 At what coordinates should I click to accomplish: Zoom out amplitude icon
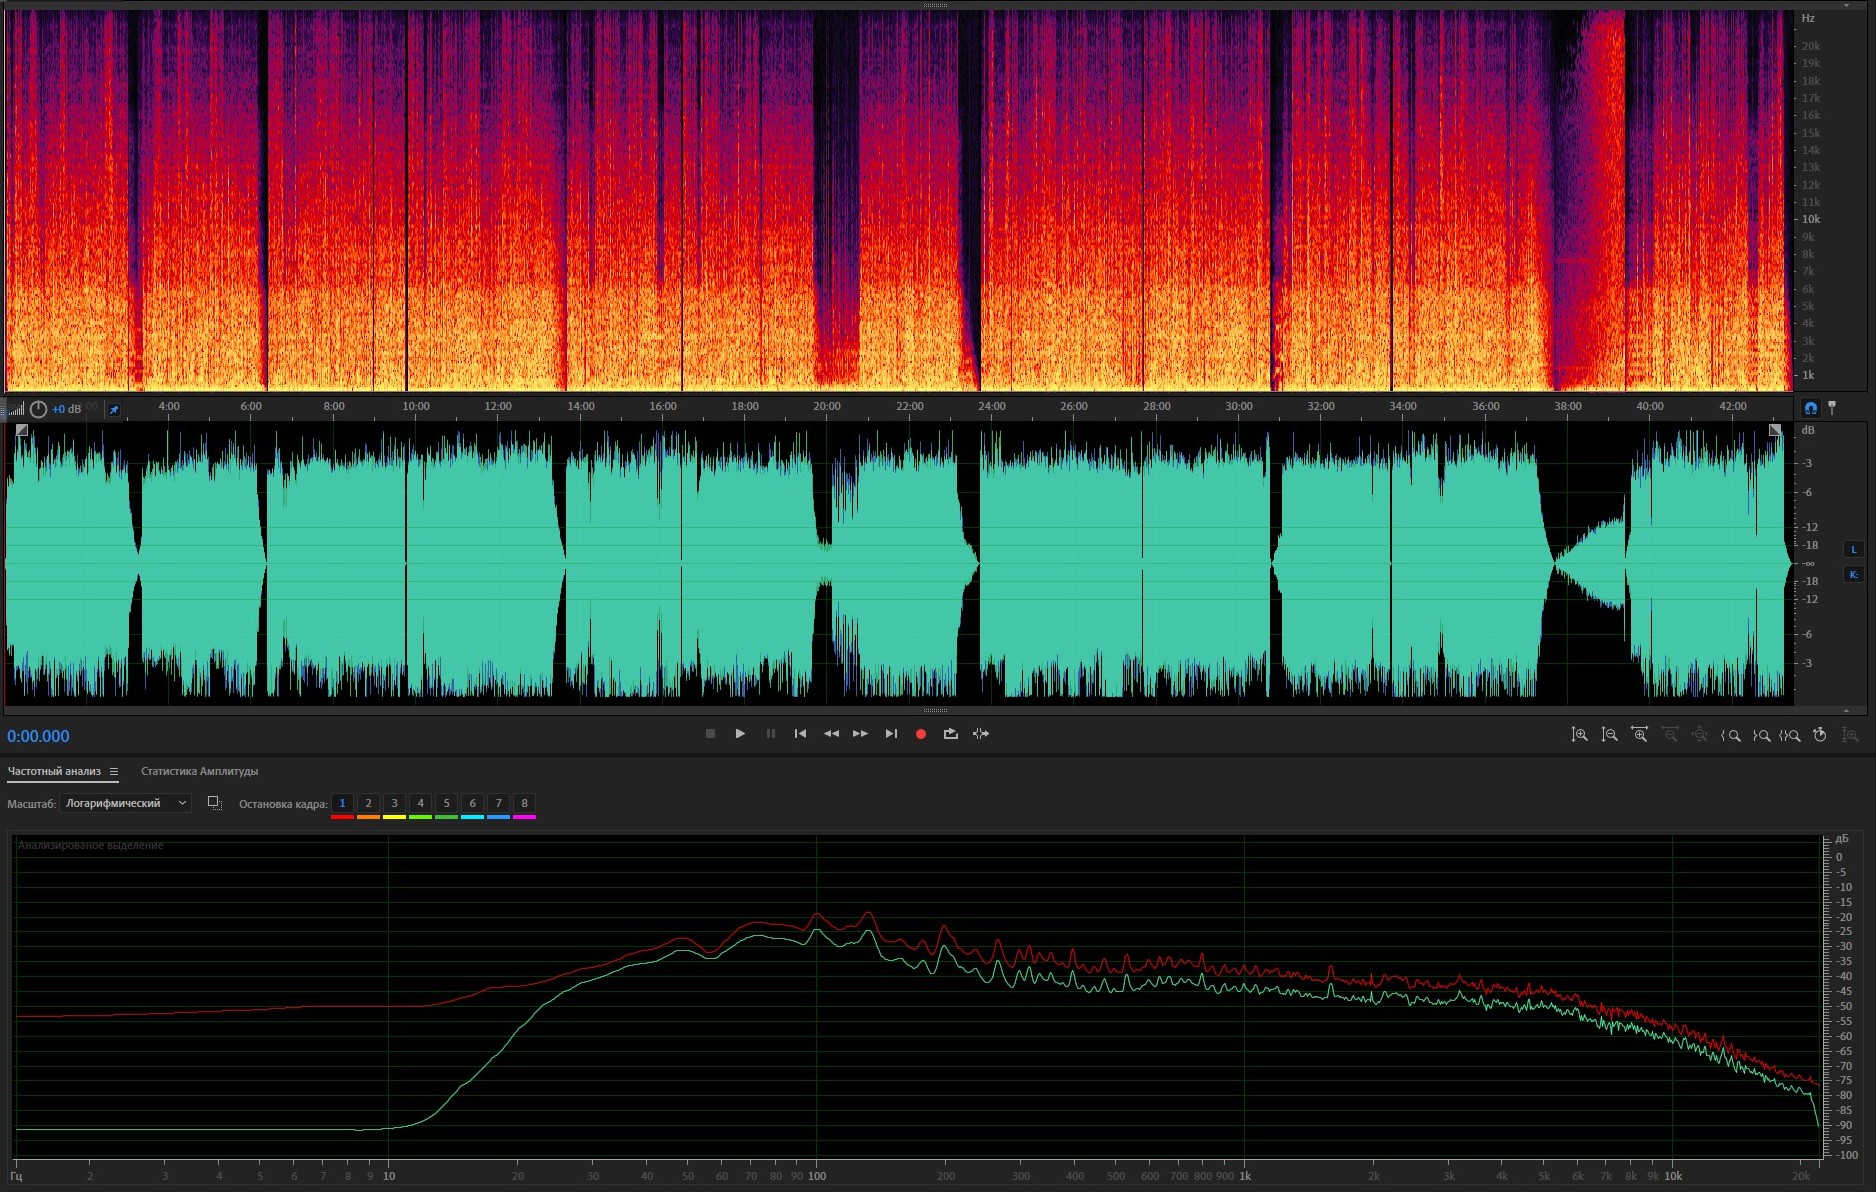click(x=1609, y=735)
